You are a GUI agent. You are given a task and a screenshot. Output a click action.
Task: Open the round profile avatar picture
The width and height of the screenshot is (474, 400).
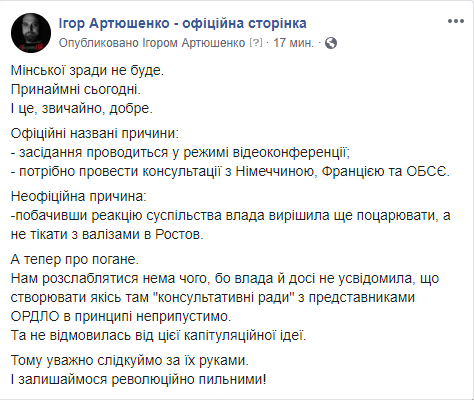pos(31,33)
